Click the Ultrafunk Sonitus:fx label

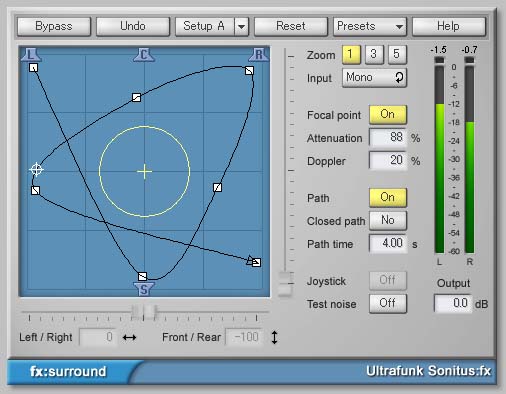tap(428, 371)
